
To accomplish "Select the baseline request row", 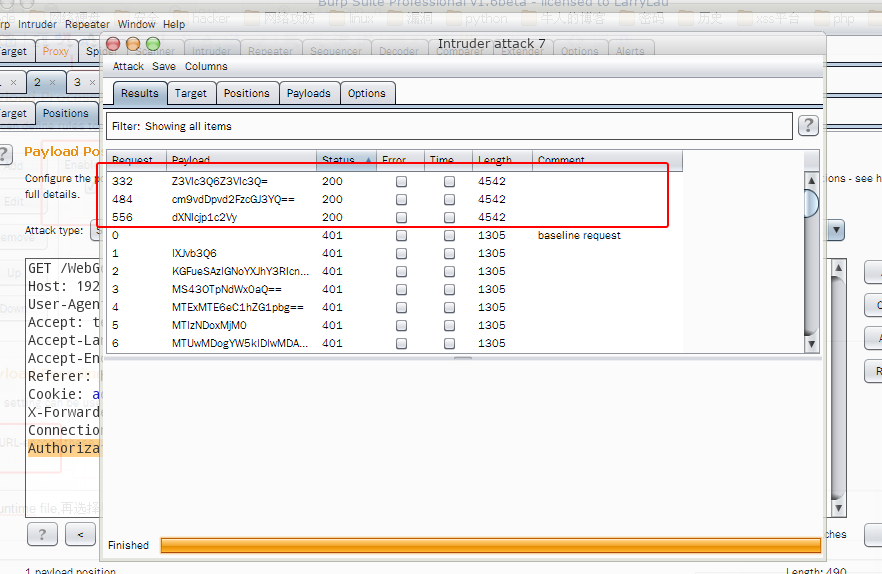I will [x=394, y=235].
